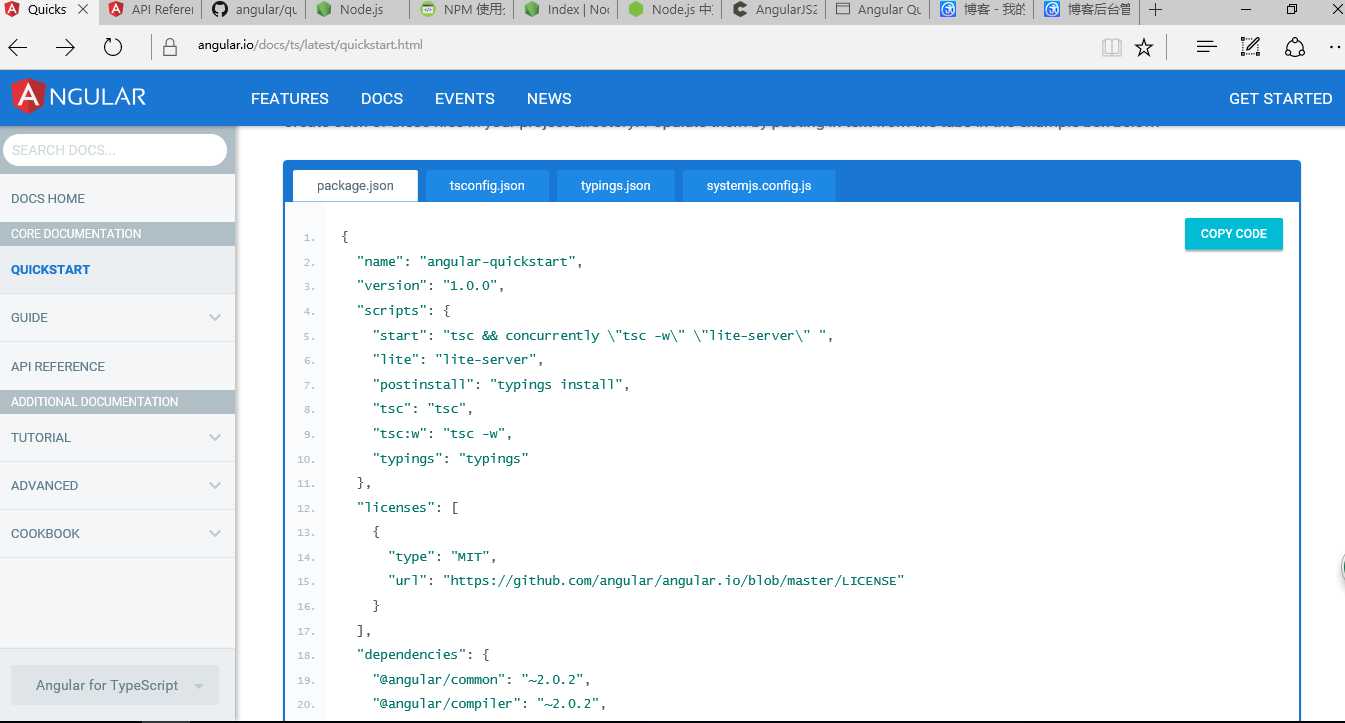Open DOCS HOME in sidebar

click(117, 198)
